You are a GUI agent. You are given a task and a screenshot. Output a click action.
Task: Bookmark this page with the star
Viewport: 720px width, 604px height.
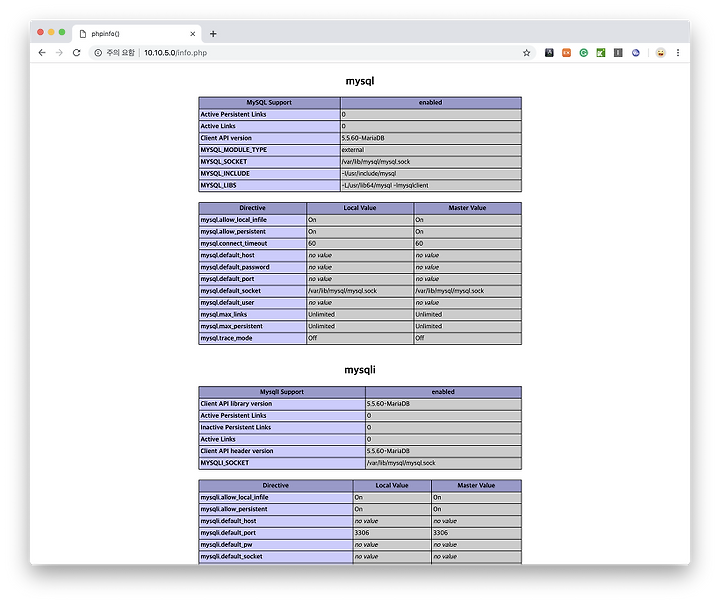click(526, 53)
